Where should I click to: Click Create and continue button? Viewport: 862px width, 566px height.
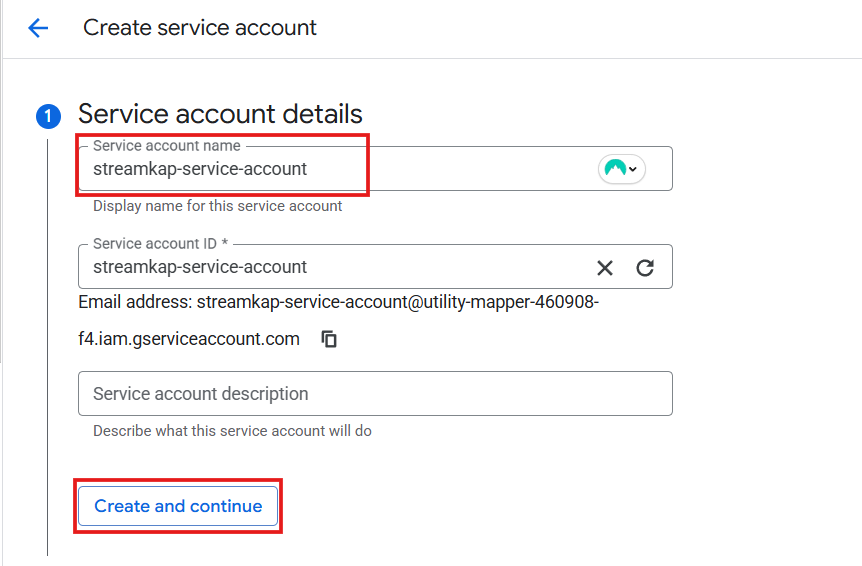[178, 506]
